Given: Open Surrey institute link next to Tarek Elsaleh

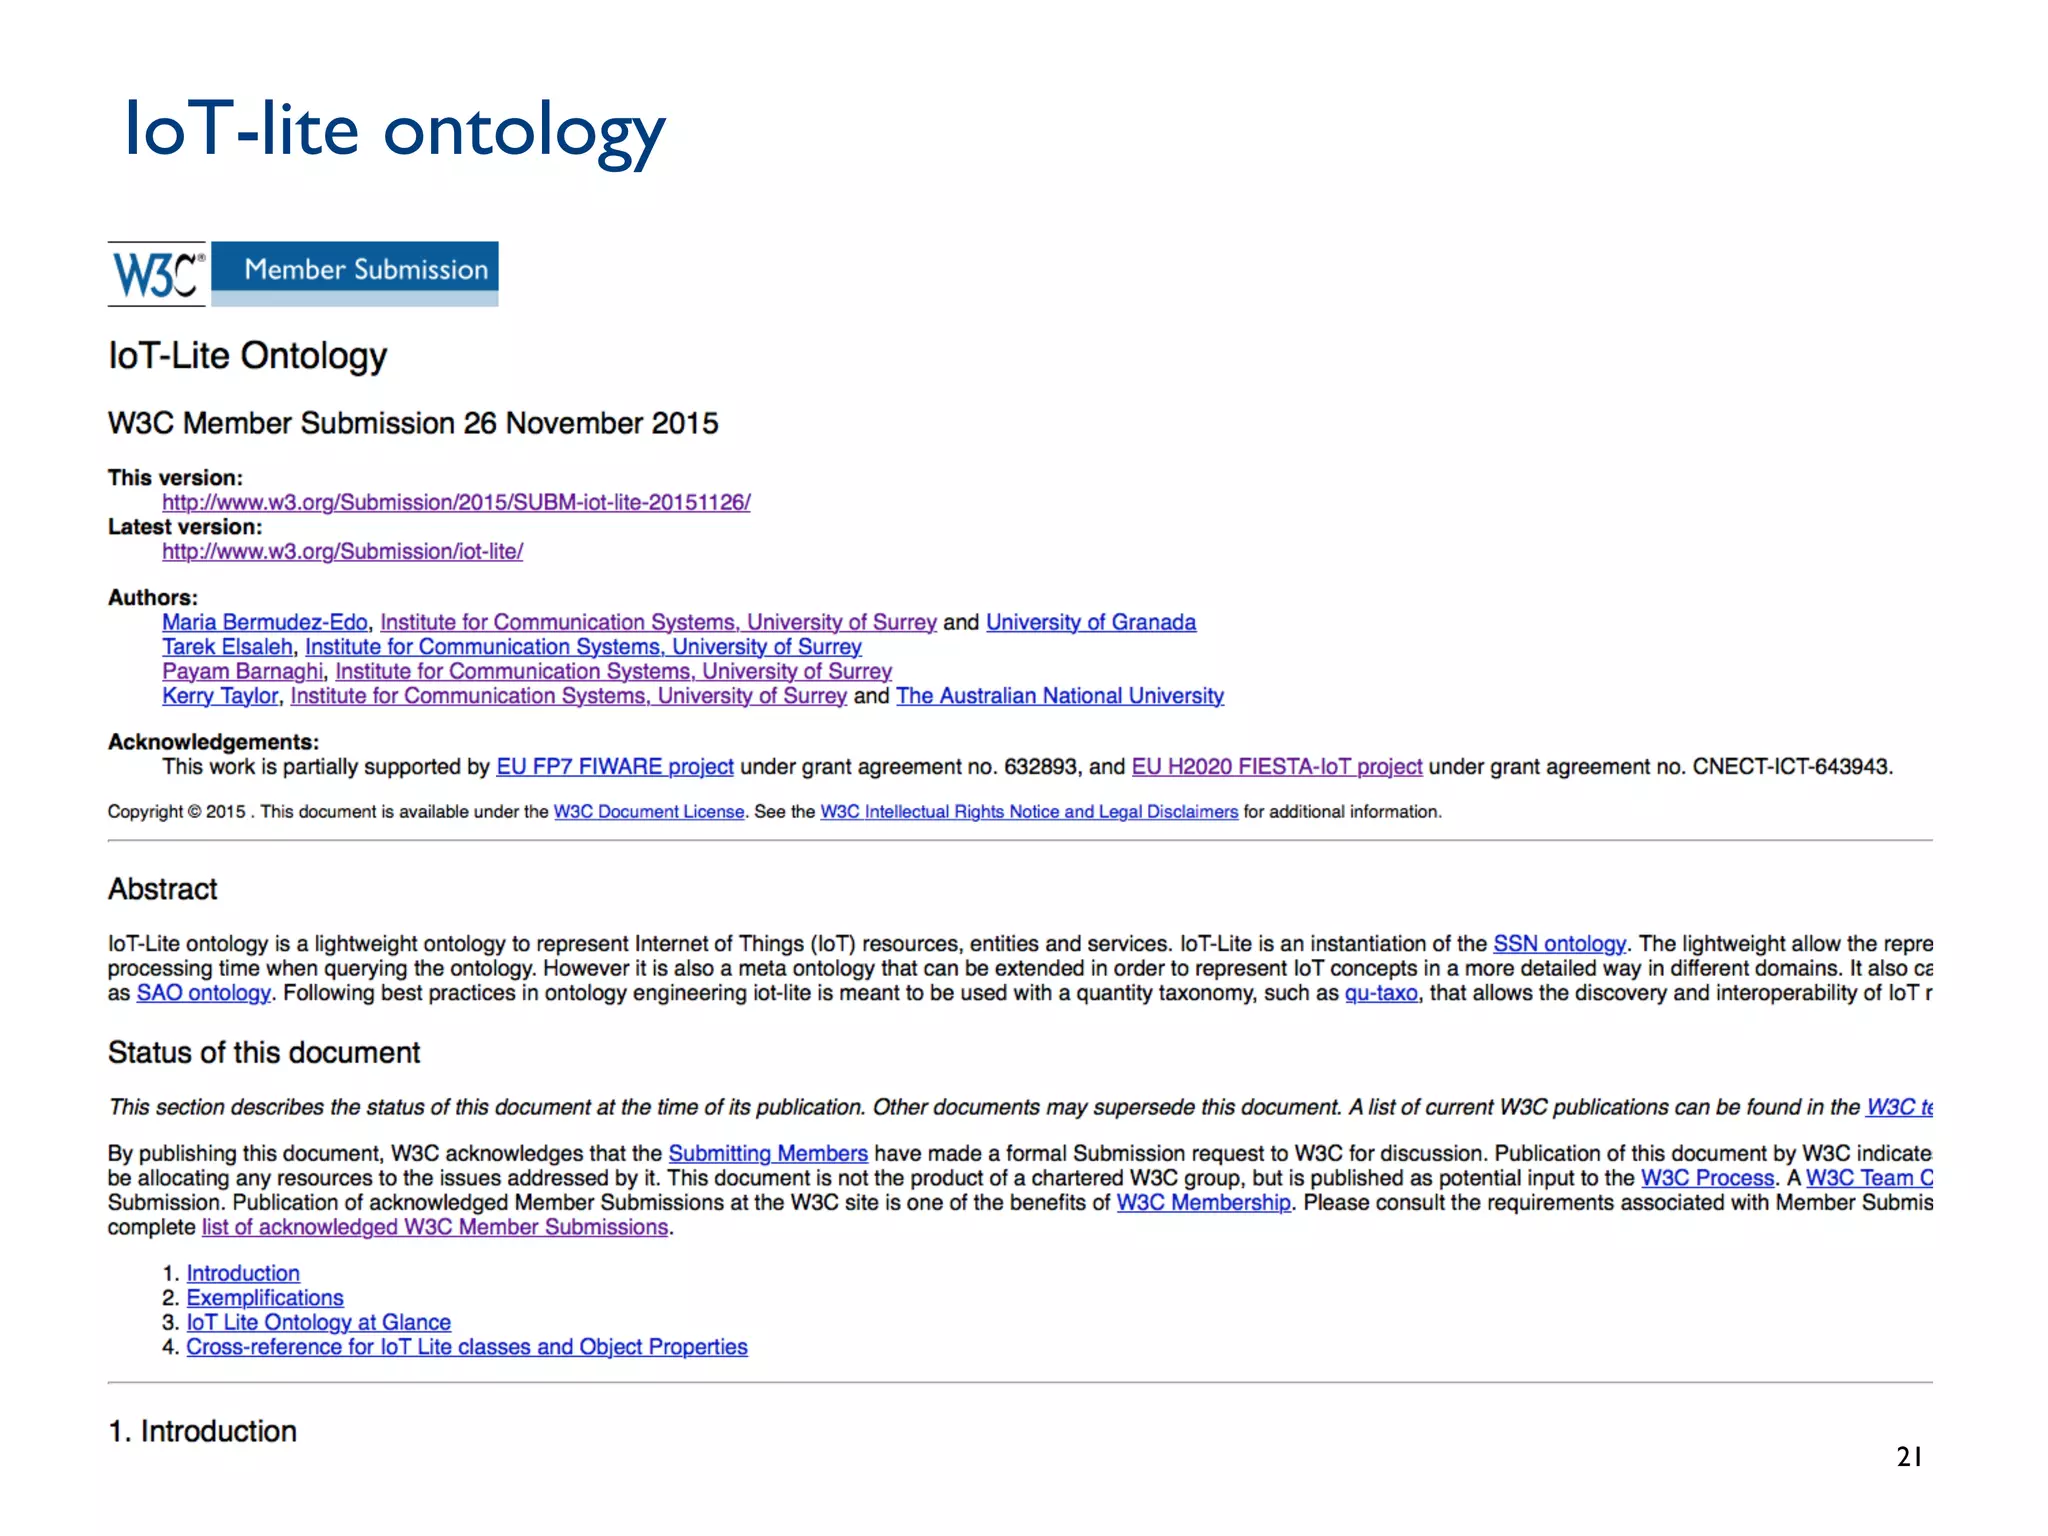Looking at the screenshot, I should point(583,647).
